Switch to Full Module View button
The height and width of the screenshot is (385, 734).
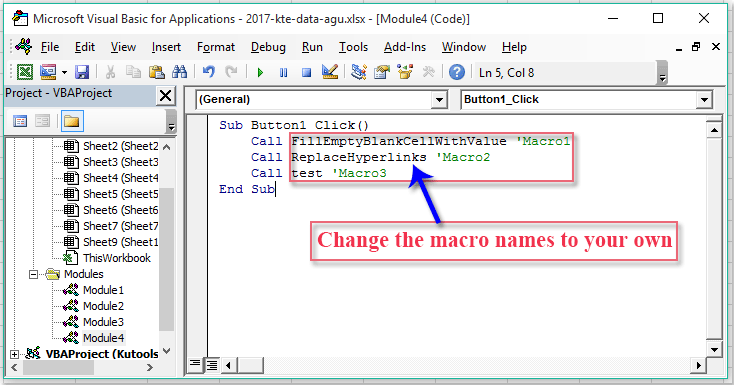click(212, 364)
